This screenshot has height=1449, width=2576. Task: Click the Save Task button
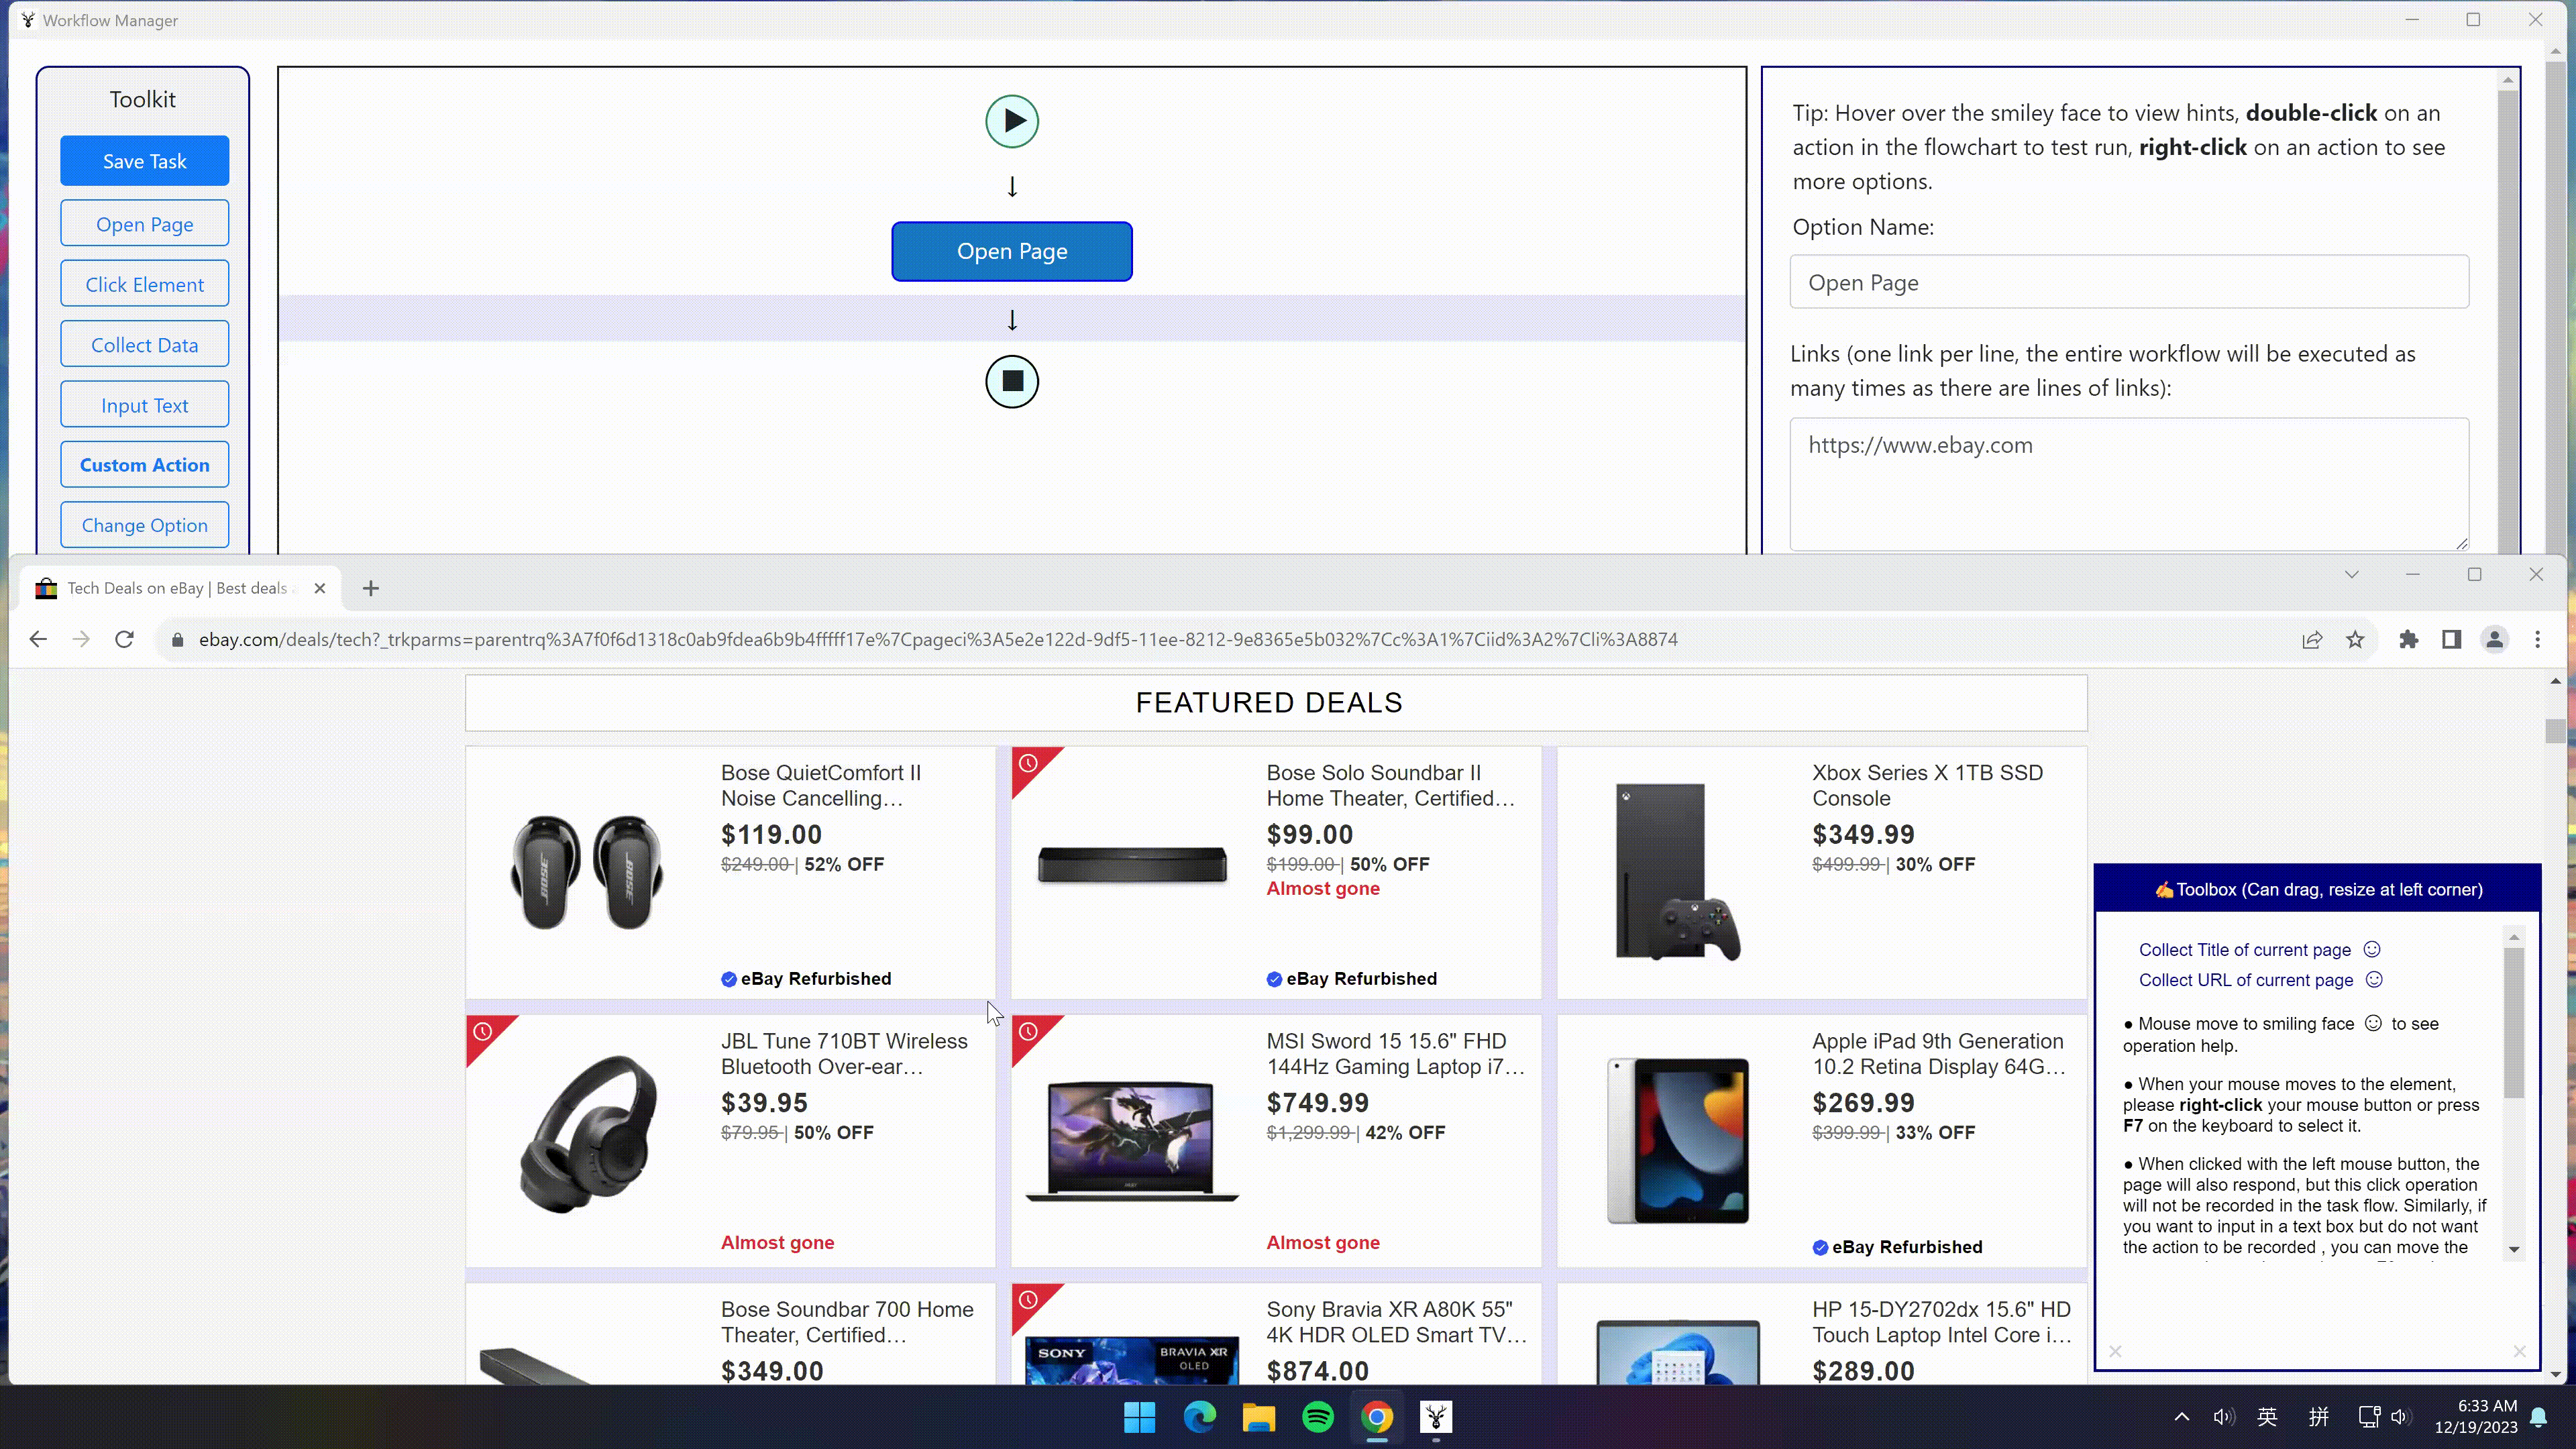(144, 161)
